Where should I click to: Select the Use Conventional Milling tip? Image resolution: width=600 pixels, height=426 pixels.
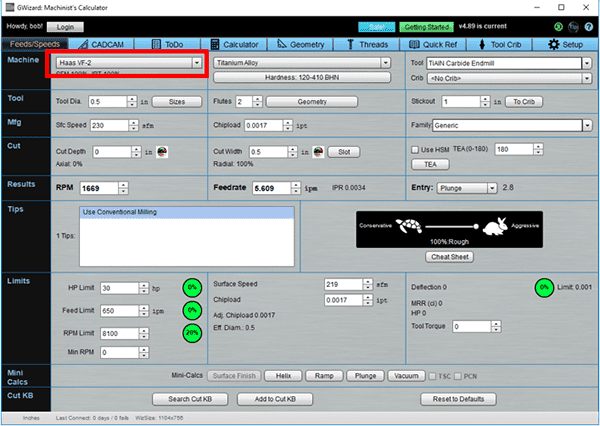[187, 212]
